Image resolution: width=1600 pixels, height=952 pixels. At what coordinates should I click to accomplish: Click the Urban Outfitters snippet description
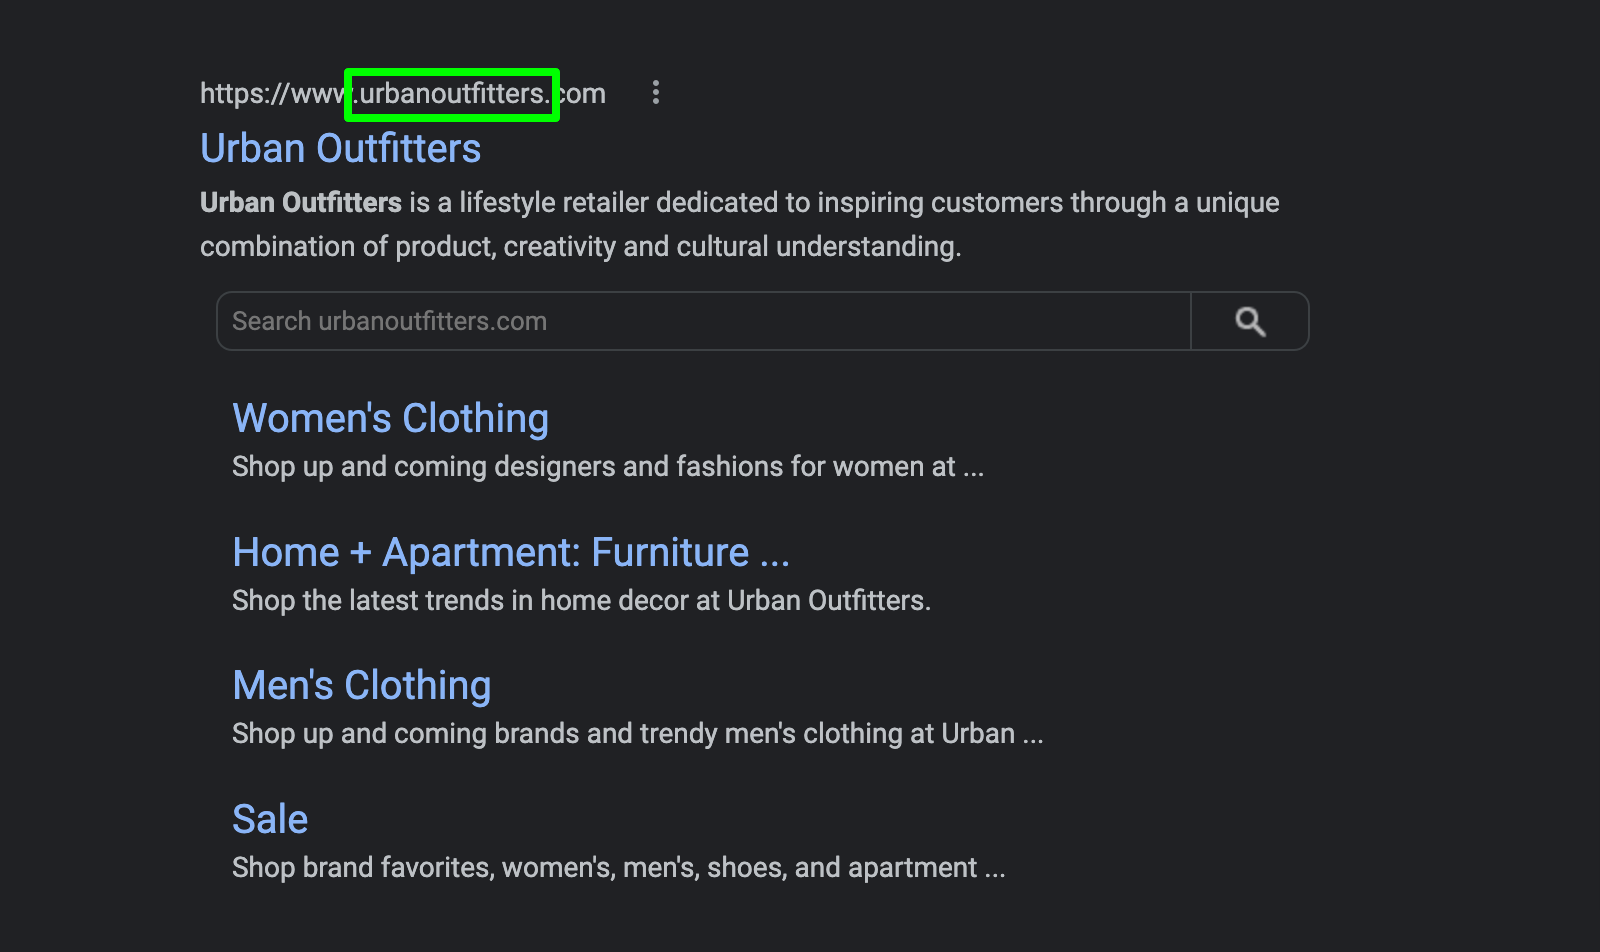[740, 224]
